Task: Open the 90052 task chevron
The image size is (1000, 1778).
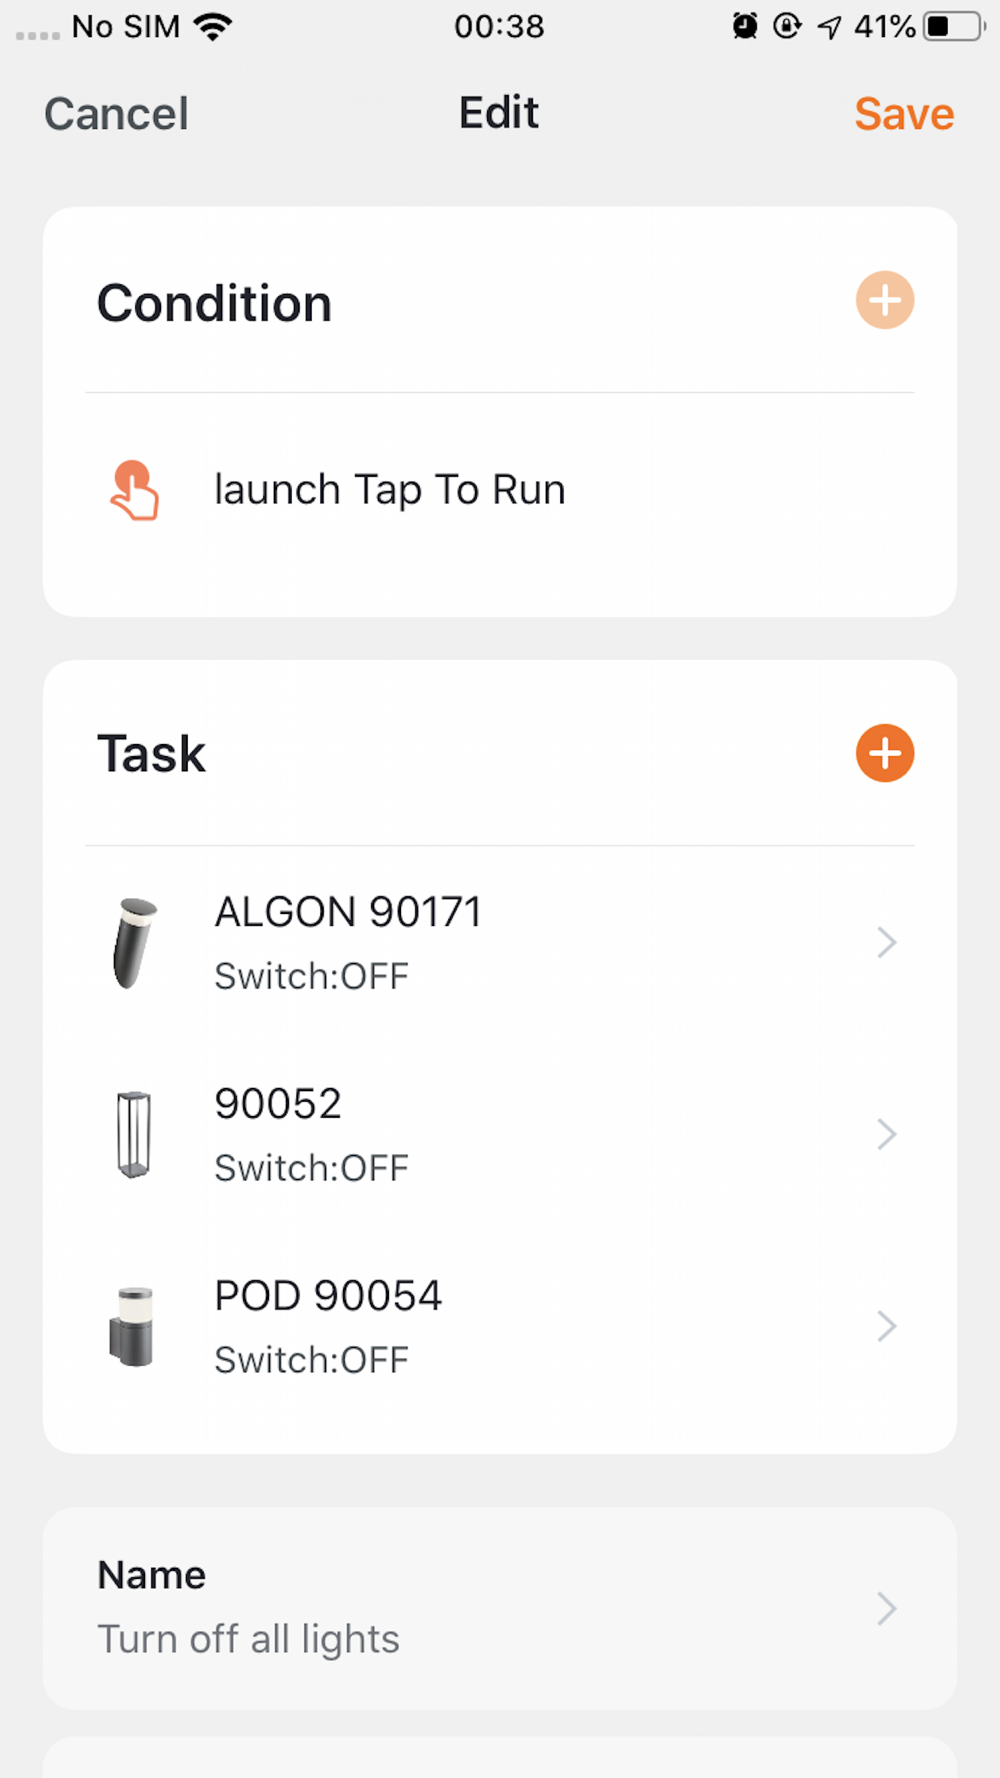Action: pos(886,1134)
